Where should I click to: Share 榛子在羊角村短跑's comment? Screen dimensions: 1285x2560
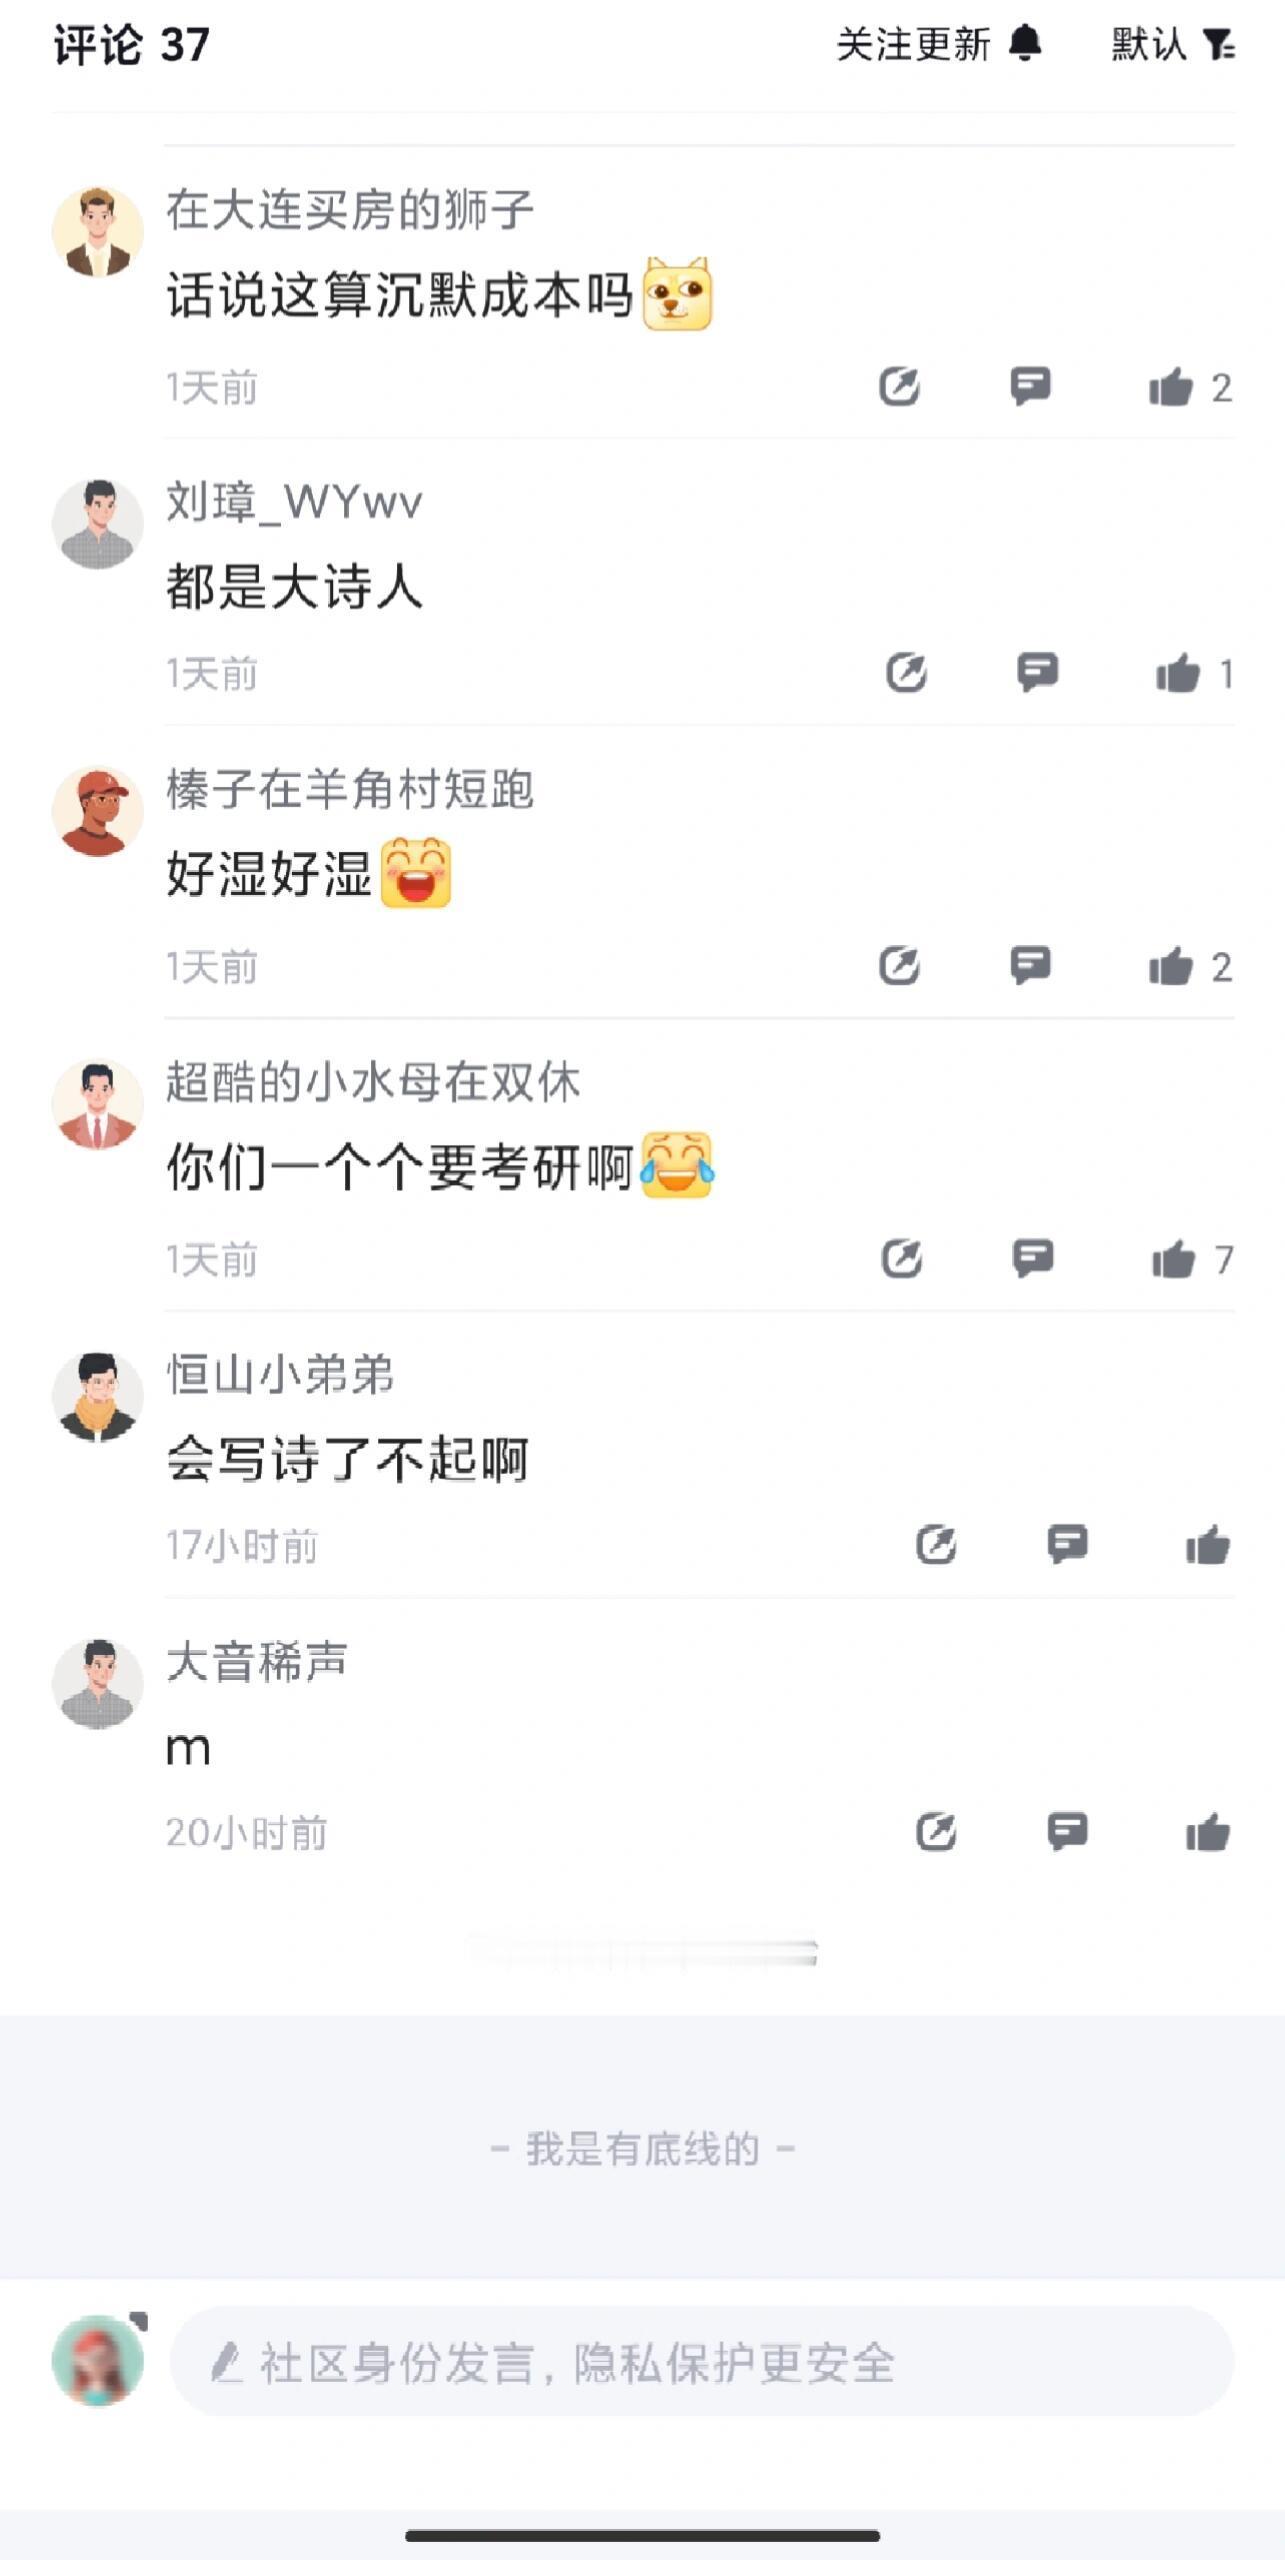pos(899,966)
